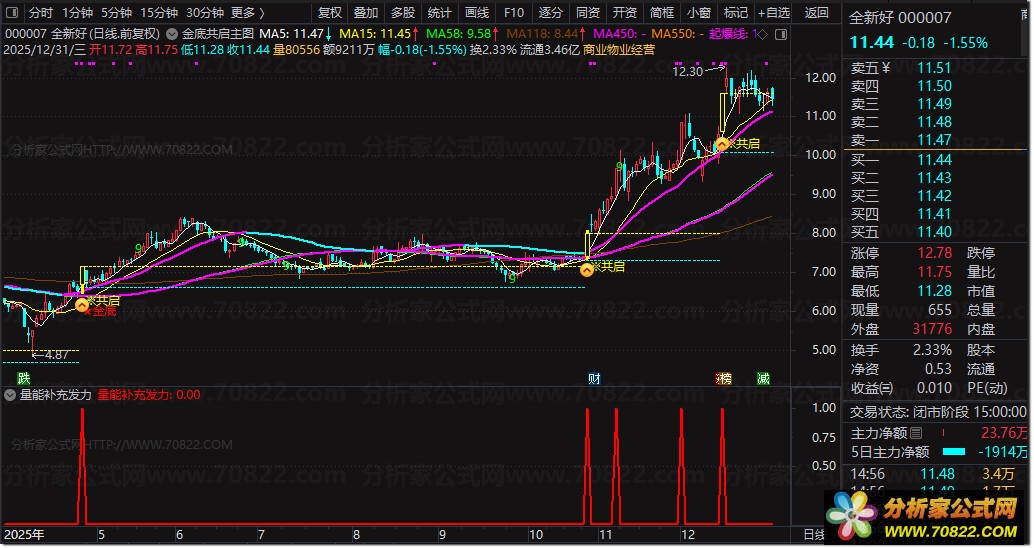Screen dimensions: 1034x548
Task: Click the list icon beside 主力净额
Action: coord(915,433)
